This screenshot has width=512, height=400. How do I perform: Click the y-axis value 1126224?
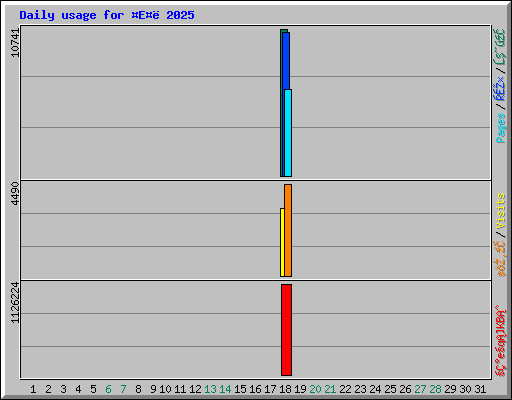tap(15, 303)
